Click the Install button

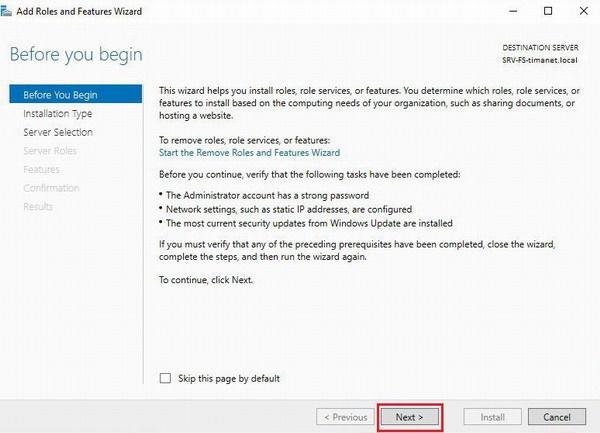pyautogui.click(x=492, y=417)
